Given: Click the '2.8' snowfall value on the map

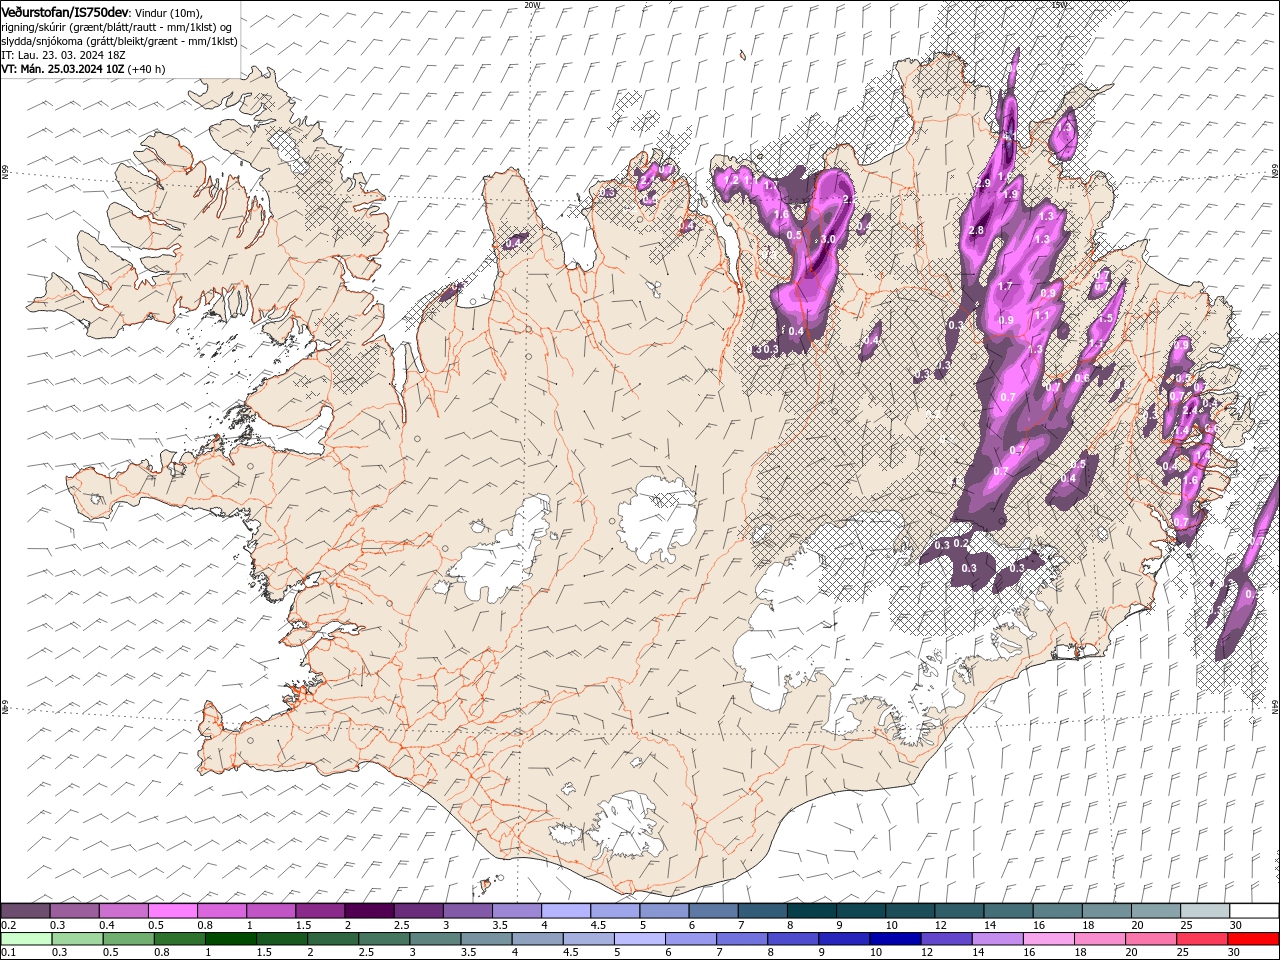Looking at the screenshot, I should tap(977, 231).
